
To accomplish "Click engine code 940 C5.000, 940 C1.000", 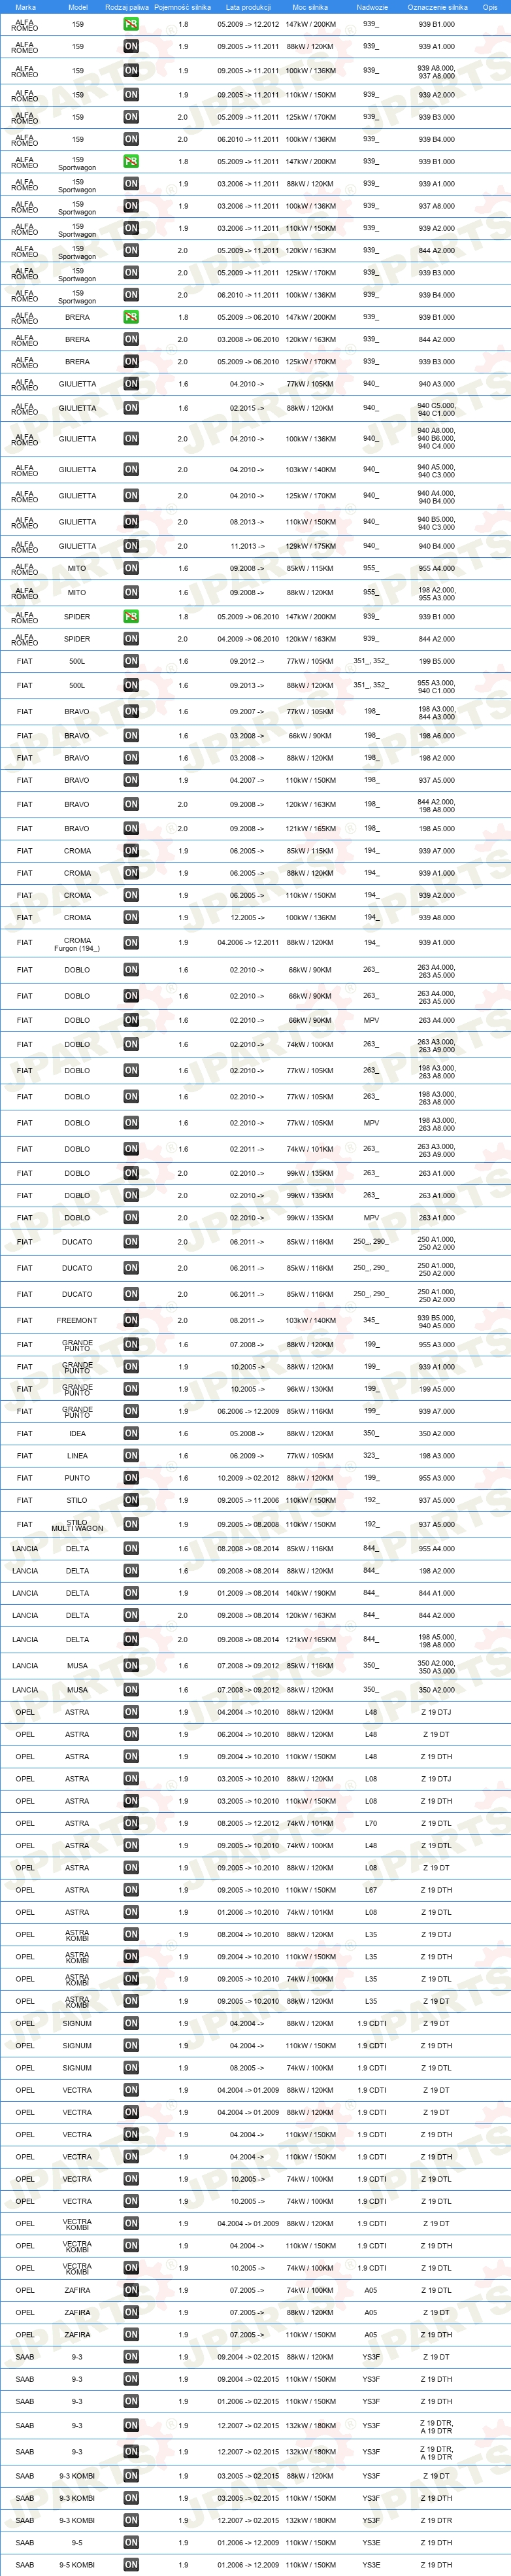I will pos(437,409).
